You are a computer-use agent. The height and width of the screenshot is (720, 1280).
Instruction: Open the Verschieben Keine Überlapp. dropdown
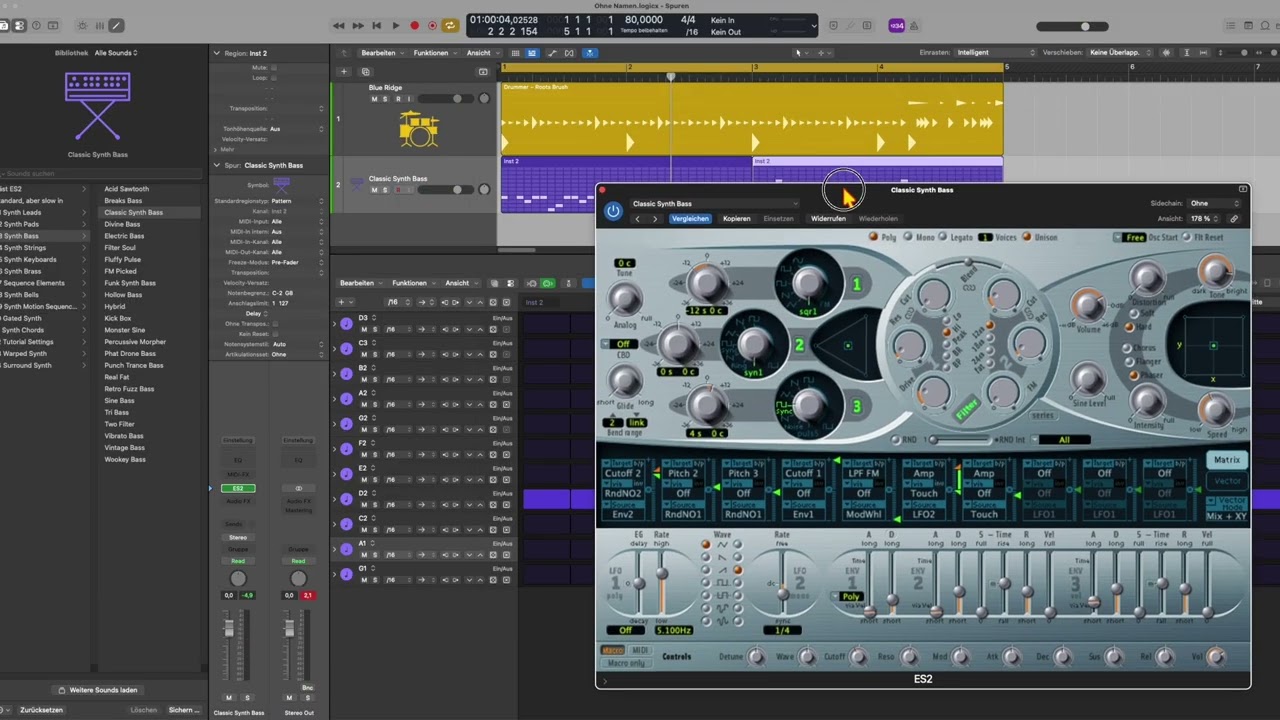click(1121, 52)
